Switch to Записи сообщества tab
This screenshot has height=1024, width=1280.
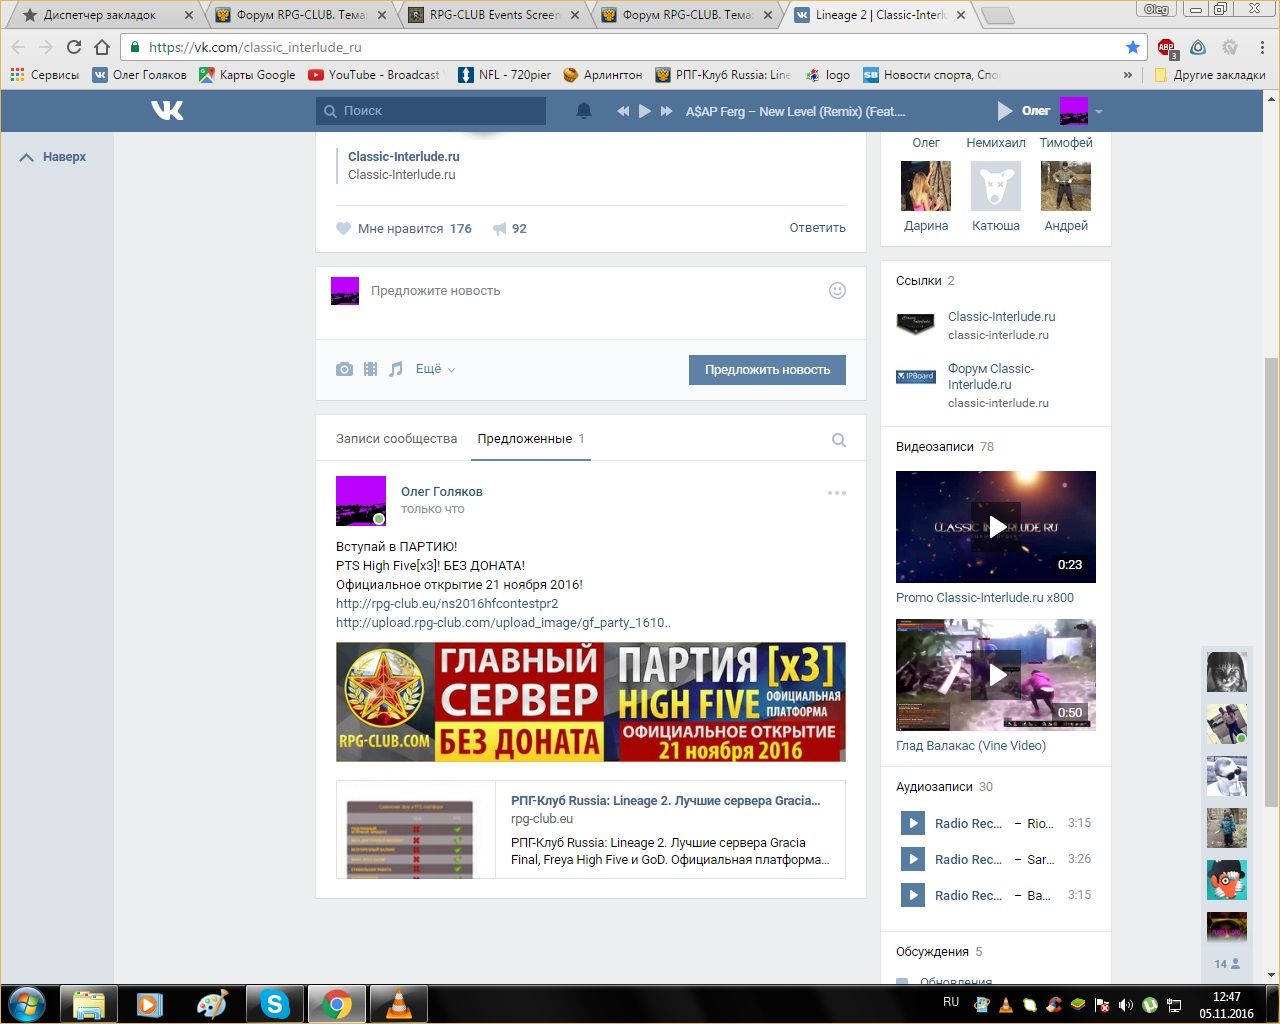(396, 439)
